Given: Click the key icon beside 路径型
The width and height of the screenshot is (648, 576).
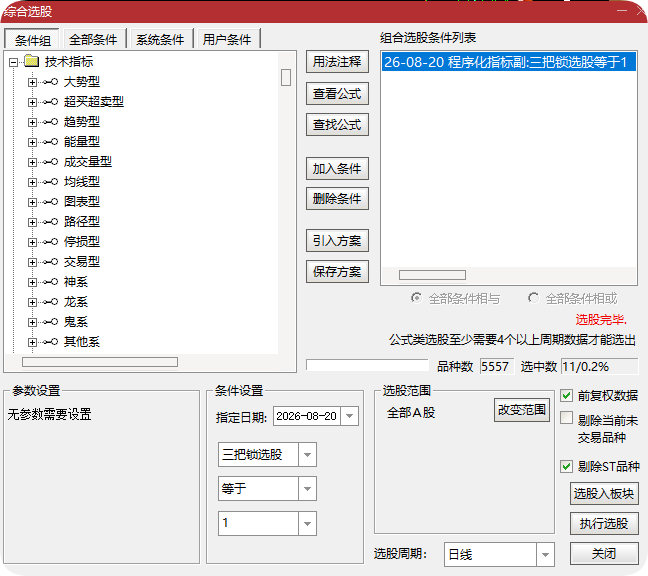Looking at the screenshot, I should (50, 222).
